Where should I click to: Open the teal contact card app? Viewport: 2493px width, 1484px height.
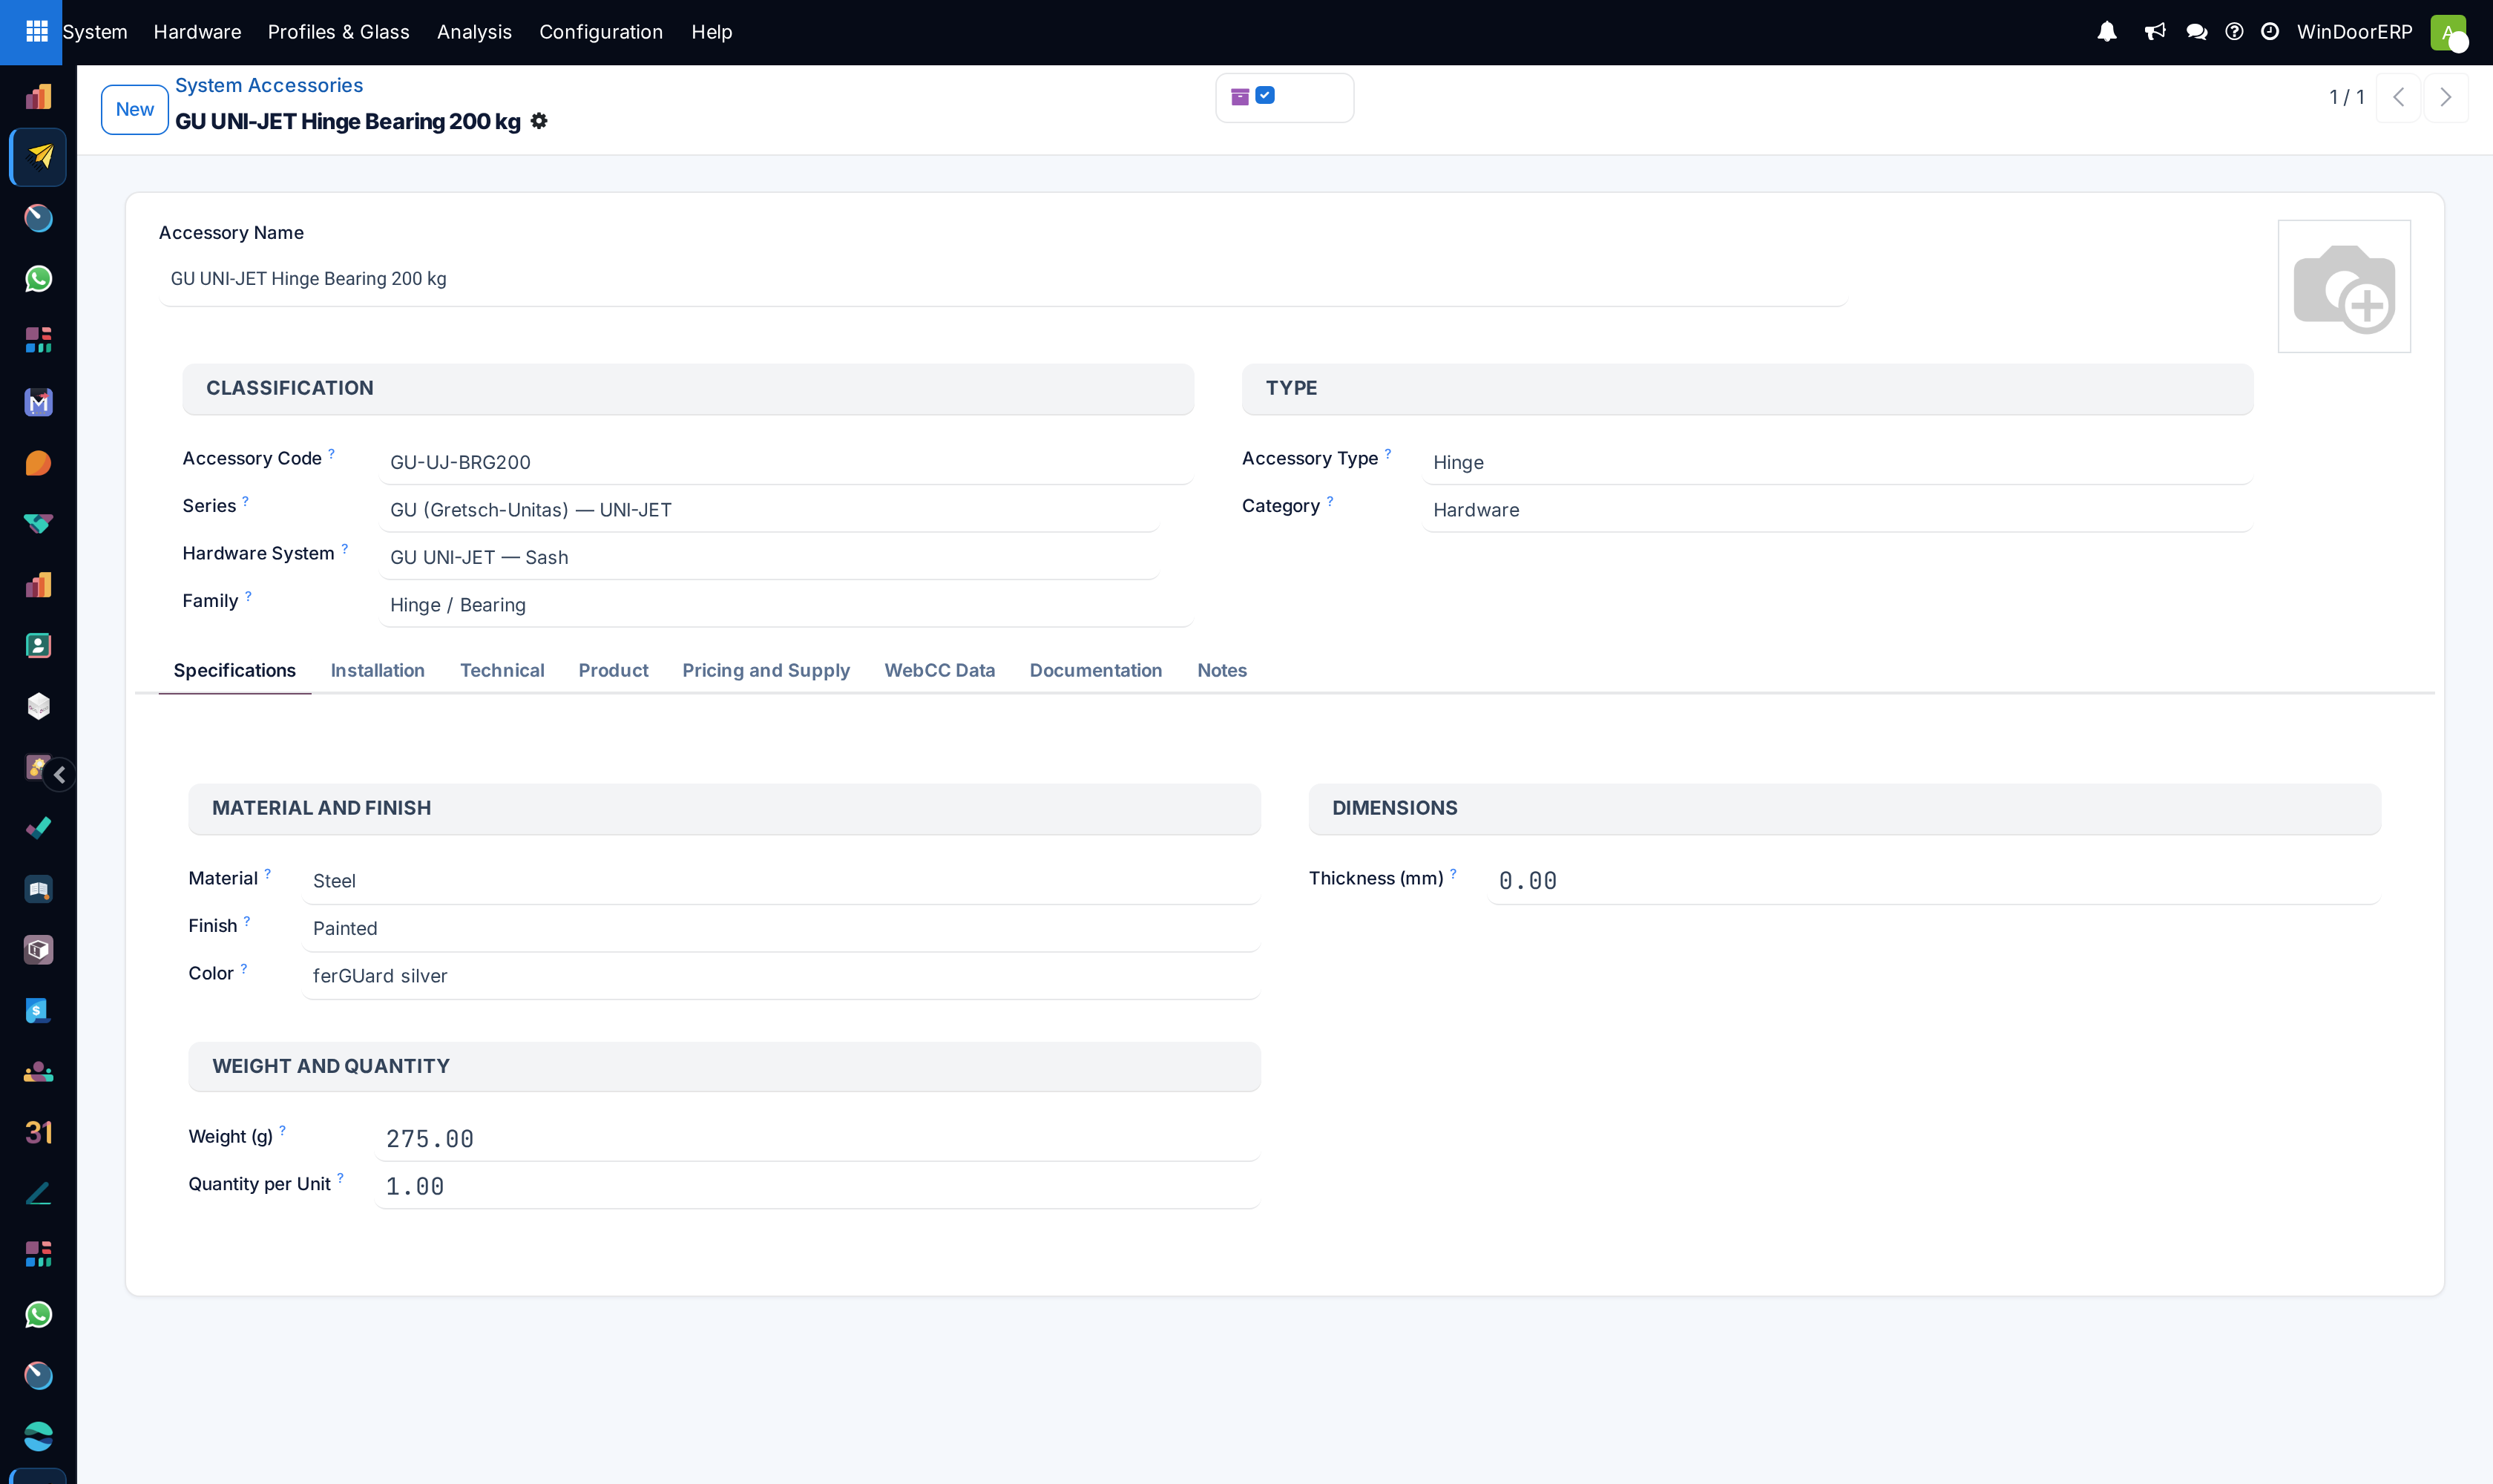(x=38, y=646)
